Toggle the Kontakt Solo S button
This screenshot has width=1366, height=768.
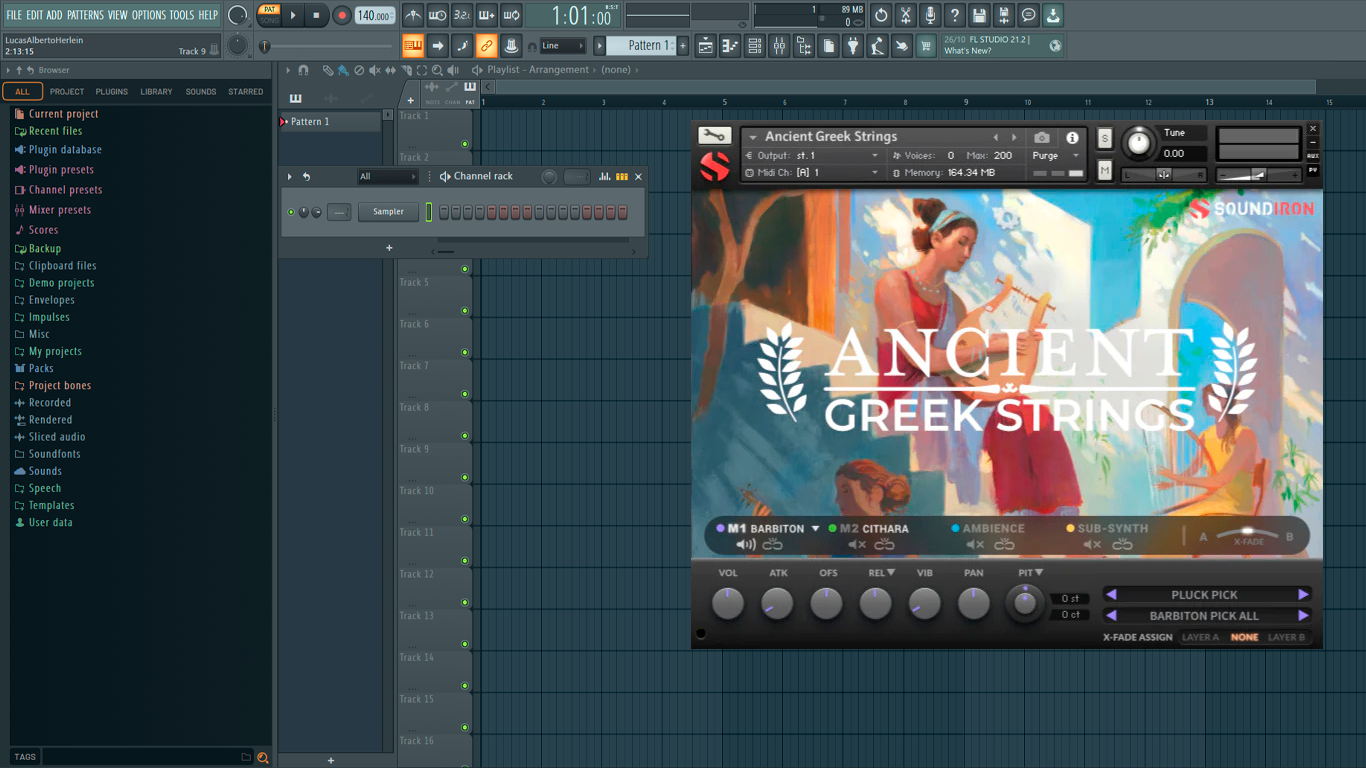(1105, 138)
